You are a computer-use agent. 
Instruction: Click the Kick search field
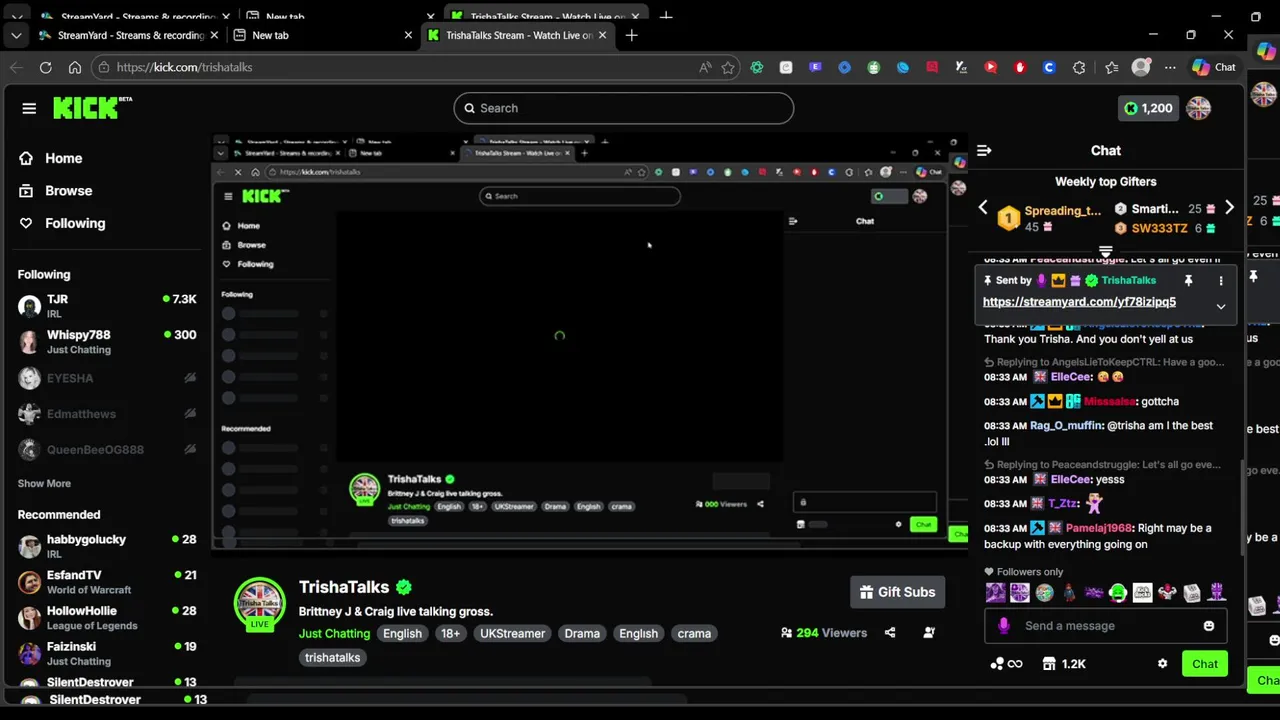(x=623, y=108)
